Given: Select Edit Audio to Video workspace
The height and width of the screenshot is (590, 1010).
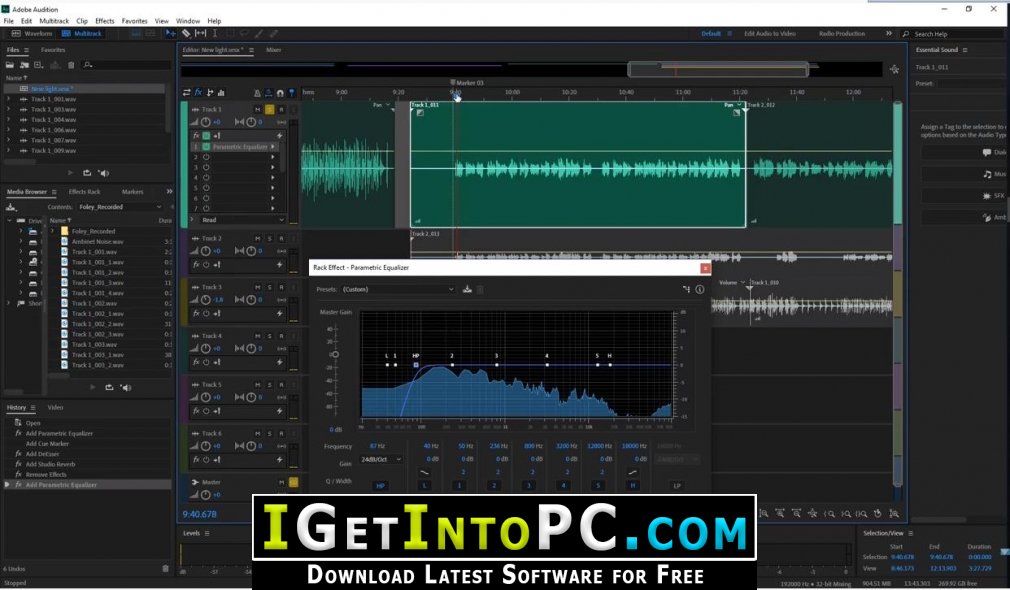Looking at the screenshot, I should tap(770, 33).
